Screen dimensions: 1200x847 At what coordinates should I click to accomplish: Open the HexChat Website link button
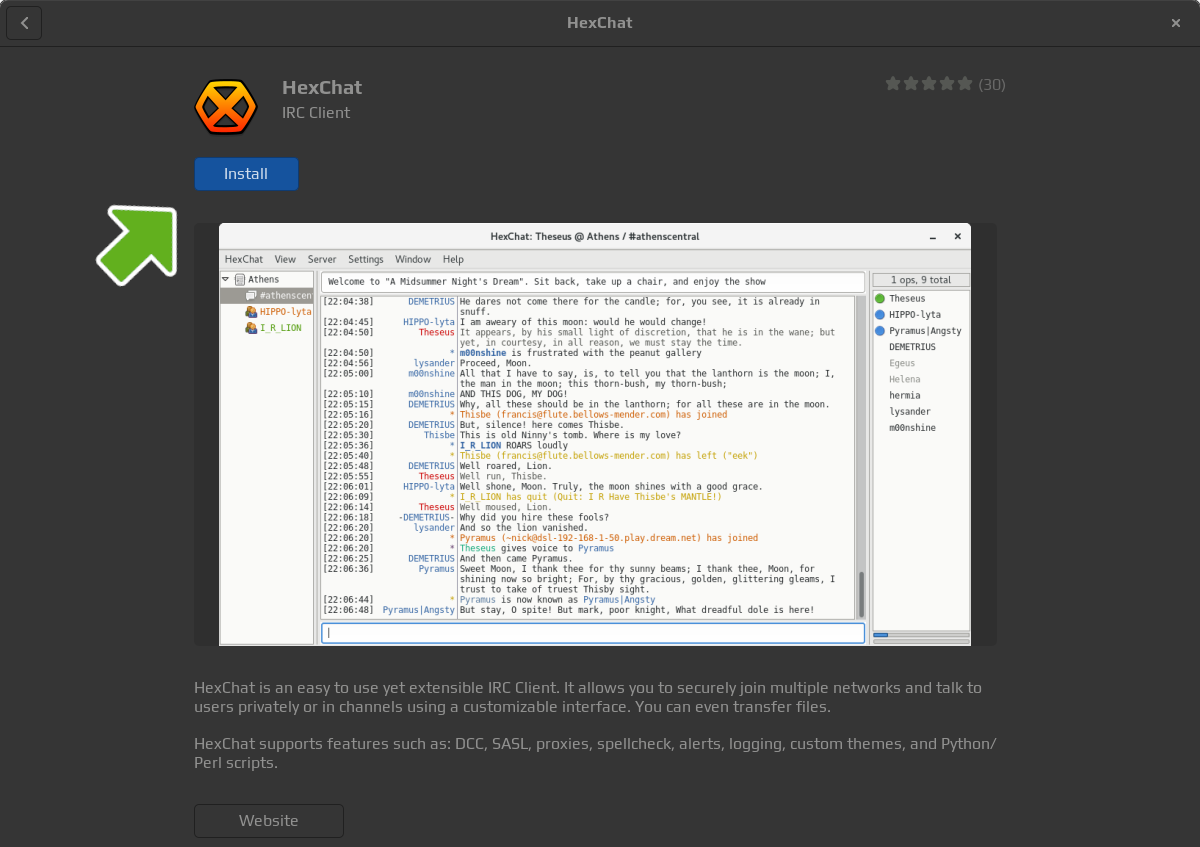pos(268,821)
